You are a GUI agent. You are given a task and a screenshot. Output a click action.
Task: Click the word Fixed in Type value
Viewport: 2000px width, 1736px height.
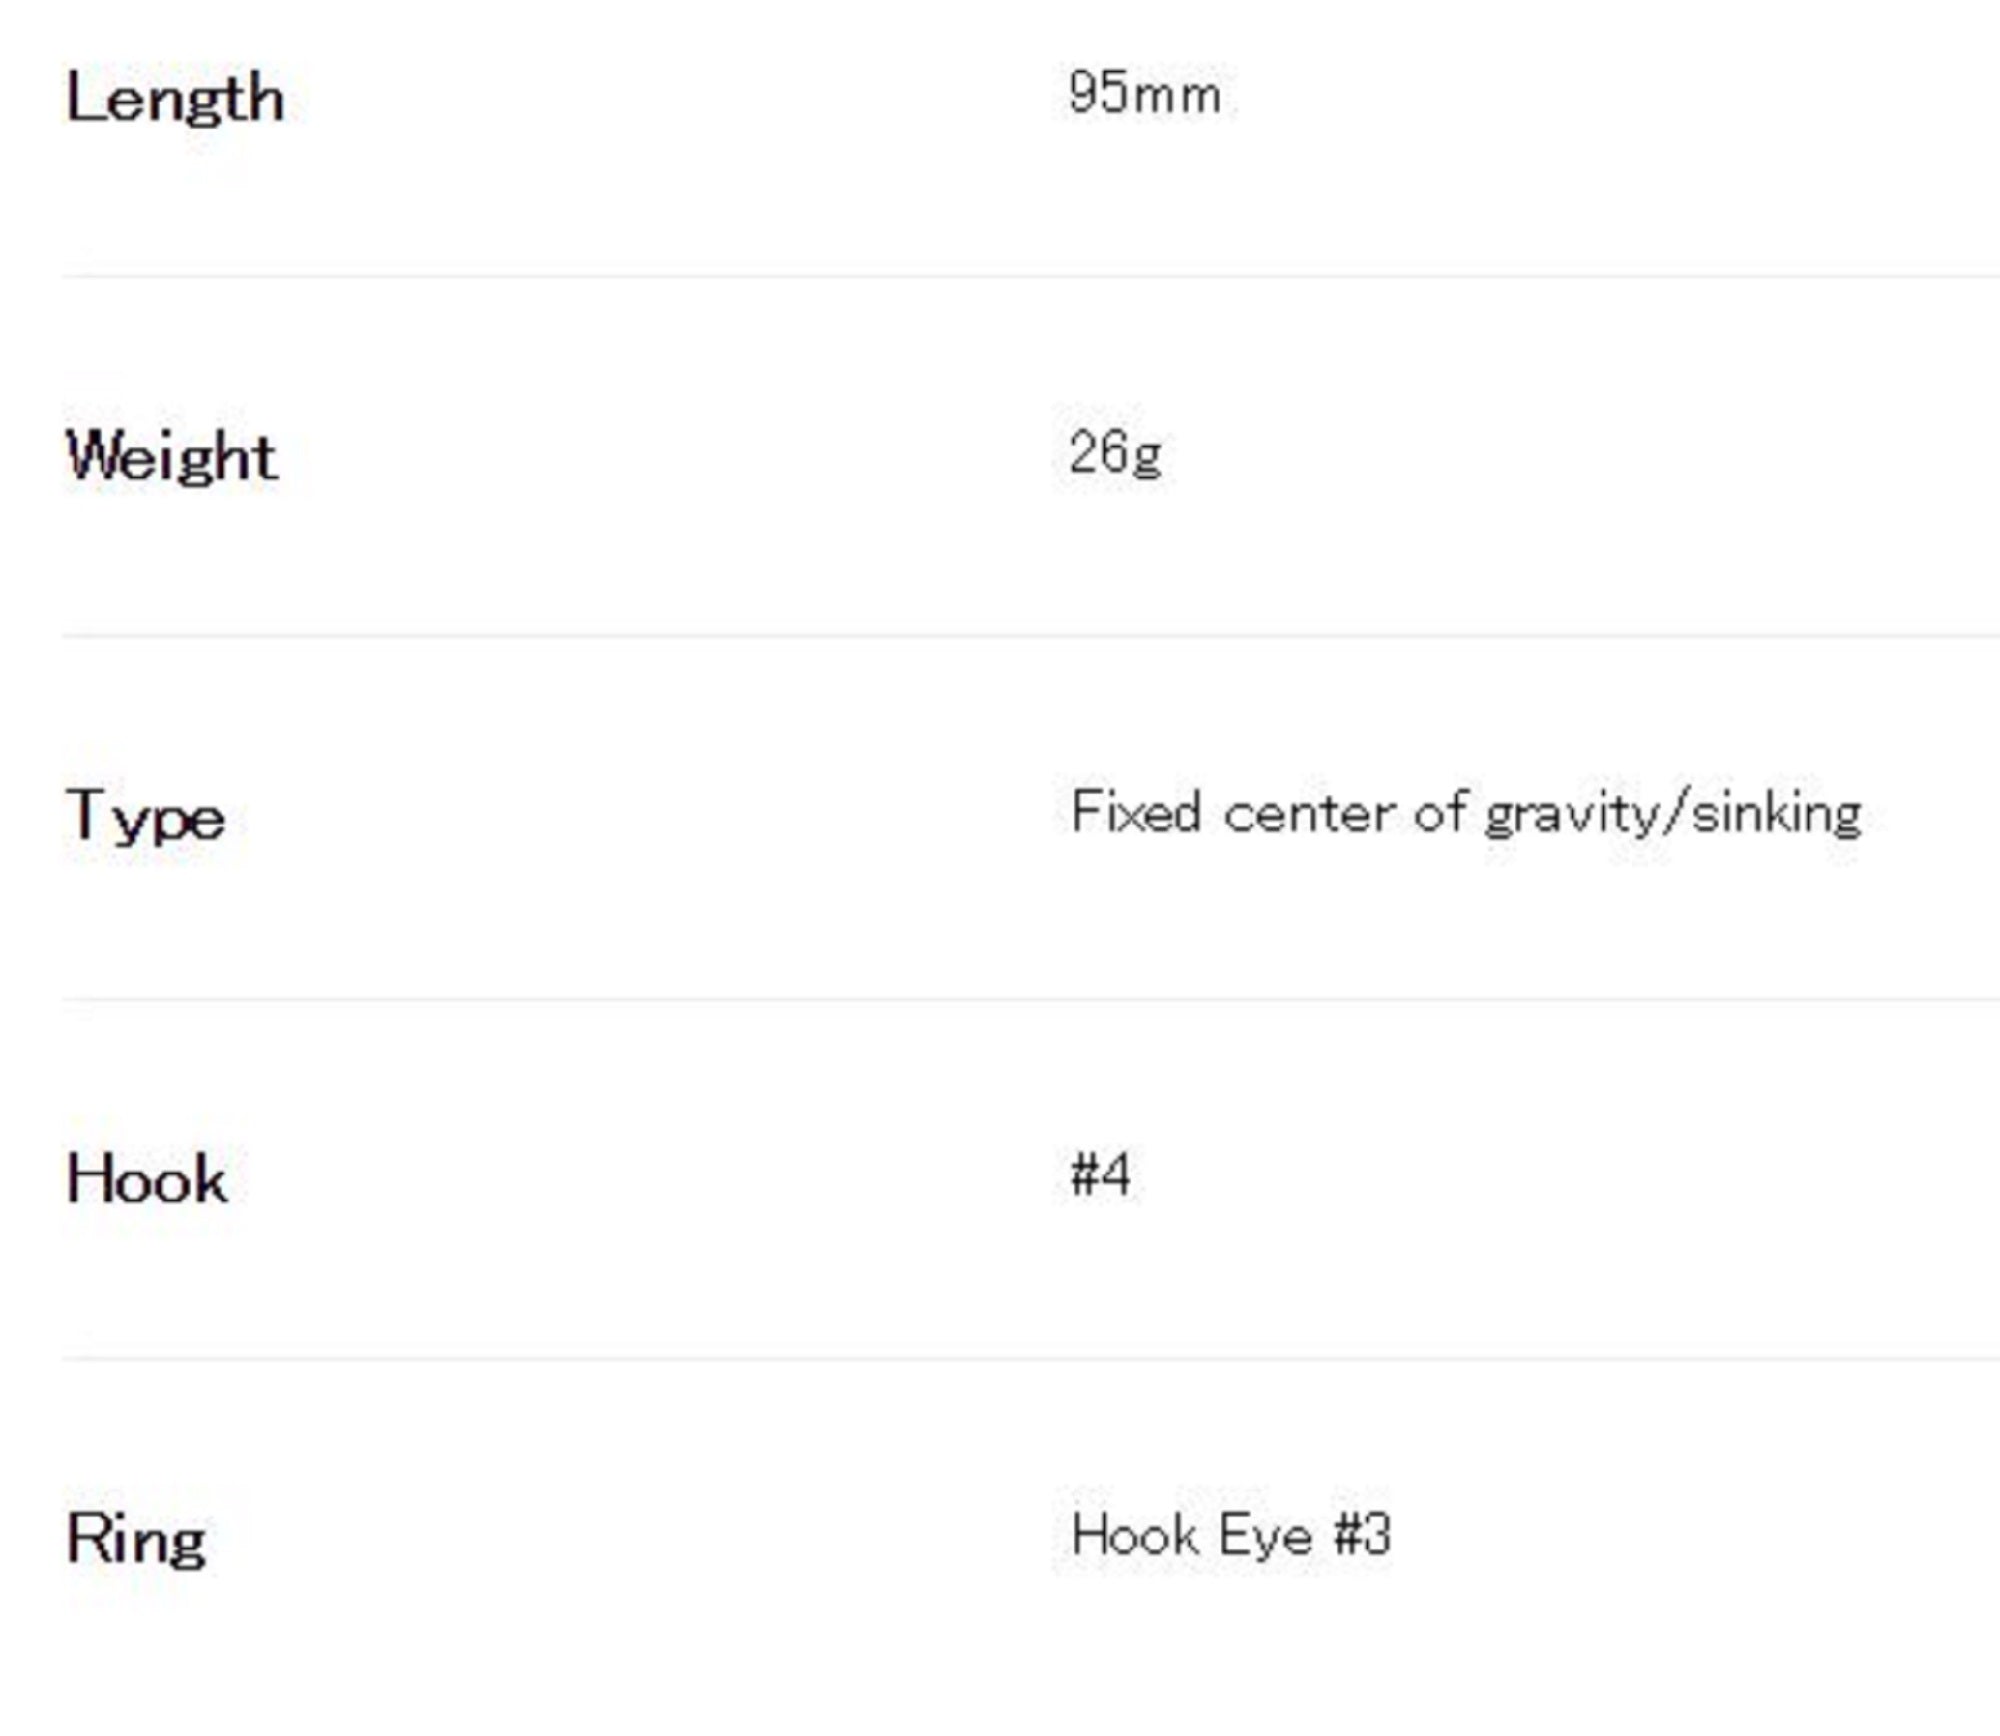(x=1135, y=811)
